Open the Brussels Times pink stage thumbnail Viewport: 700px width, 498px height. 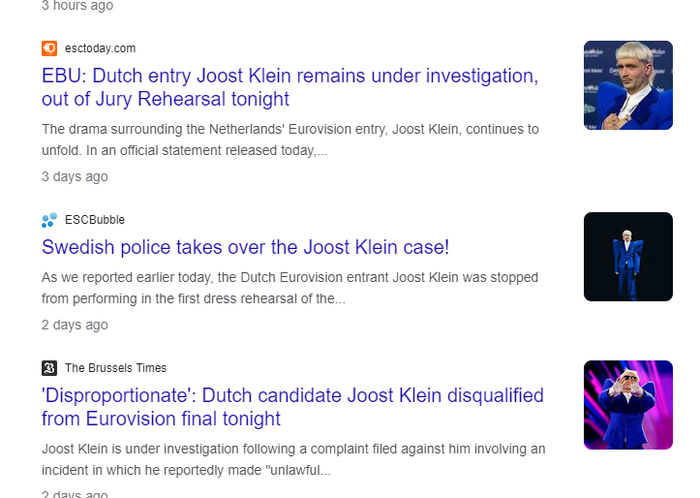tap(628, 404)
